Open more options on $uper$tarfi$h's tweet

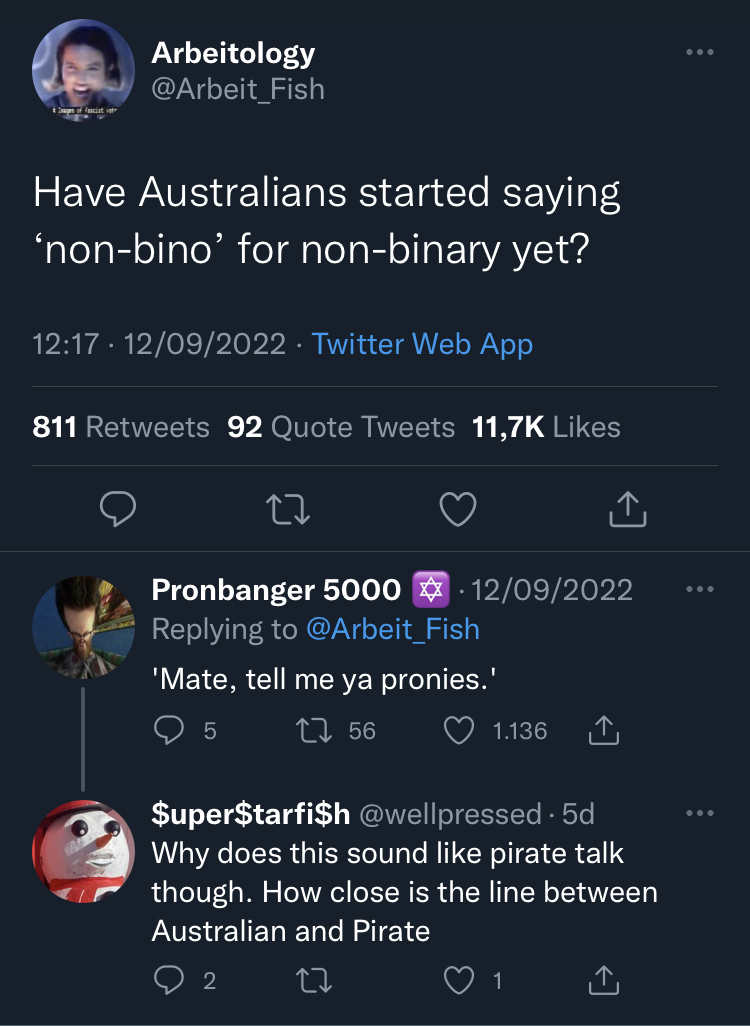pos(700,813)
